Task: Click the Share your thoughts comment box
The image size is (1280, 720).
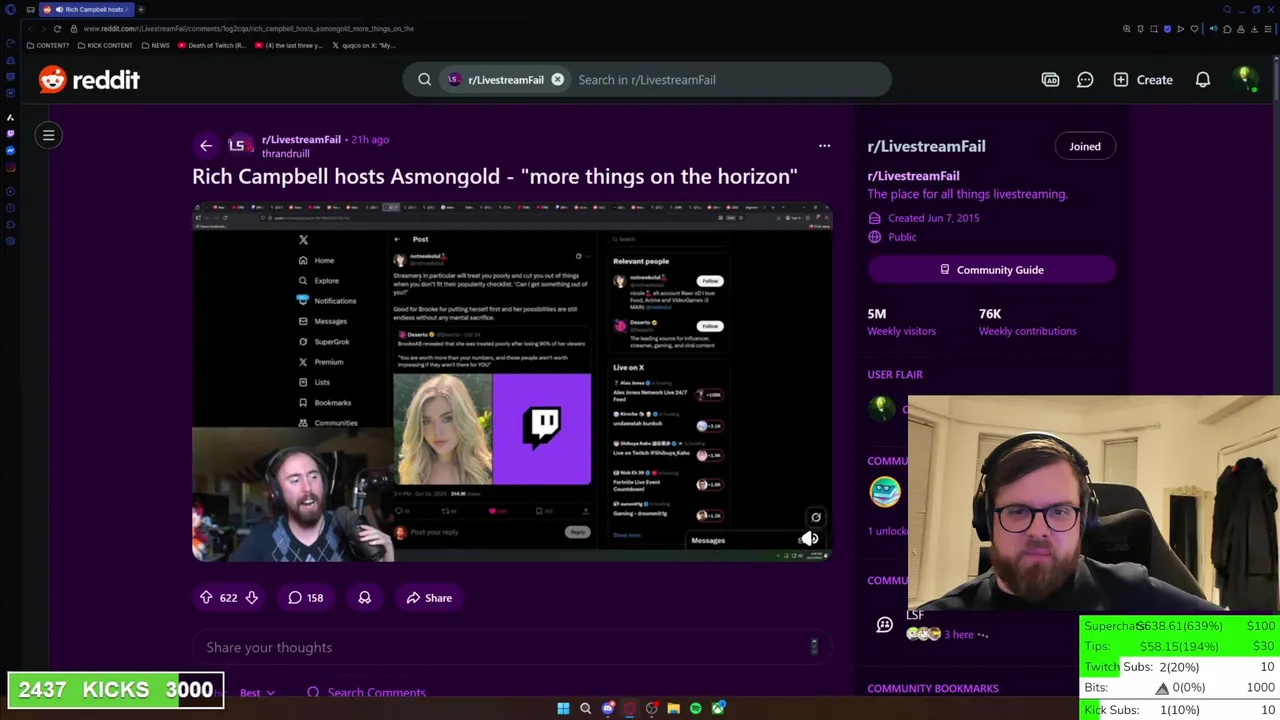Action: (x=511, y=648)
